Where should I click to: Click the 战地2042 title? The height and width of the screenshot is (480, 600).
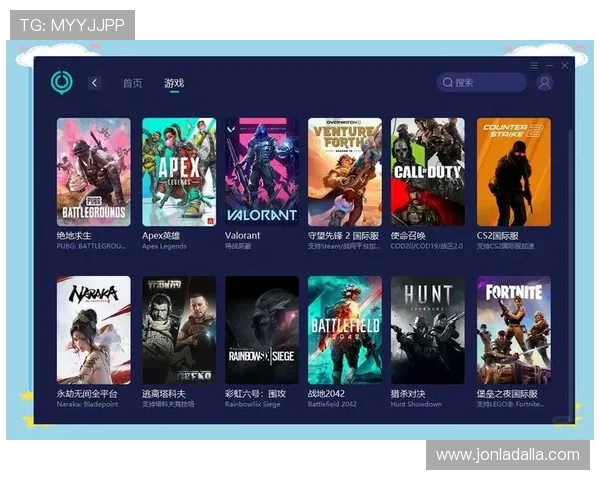point(326,393)
